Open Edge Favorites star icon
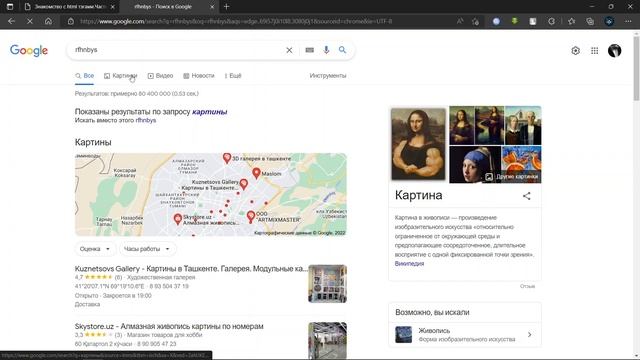 pyautogui.click(x=571, y=21)
